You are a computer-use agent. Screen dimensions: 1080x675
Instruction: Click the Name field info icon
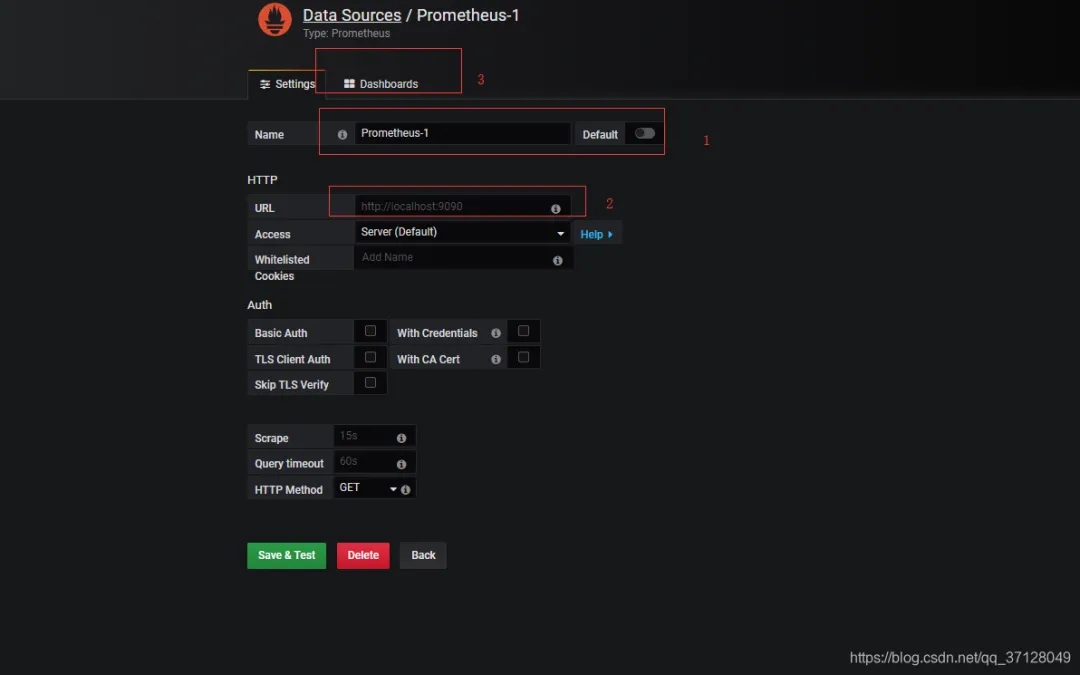(x=342, y=135)
